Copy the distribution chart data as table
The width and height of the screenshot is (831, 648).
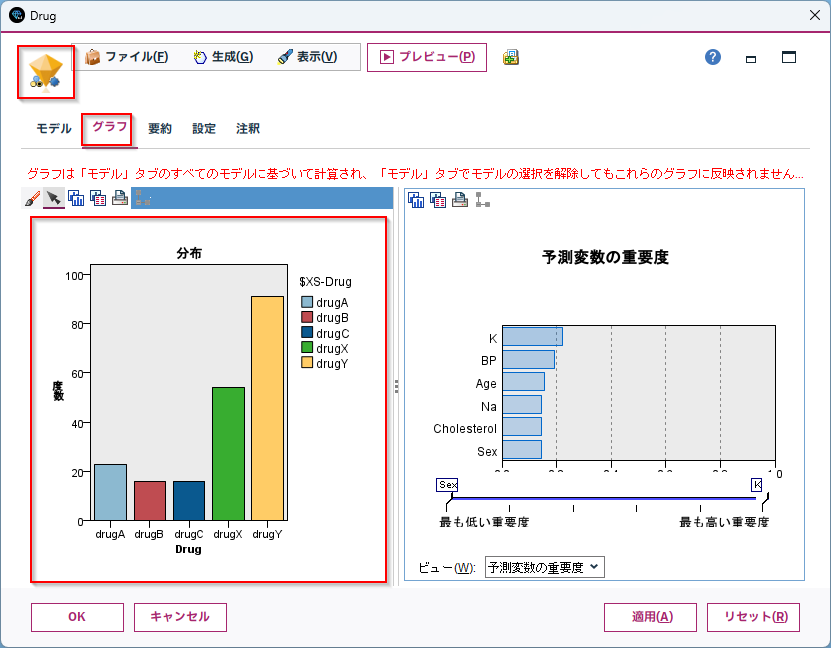(97, 198)
